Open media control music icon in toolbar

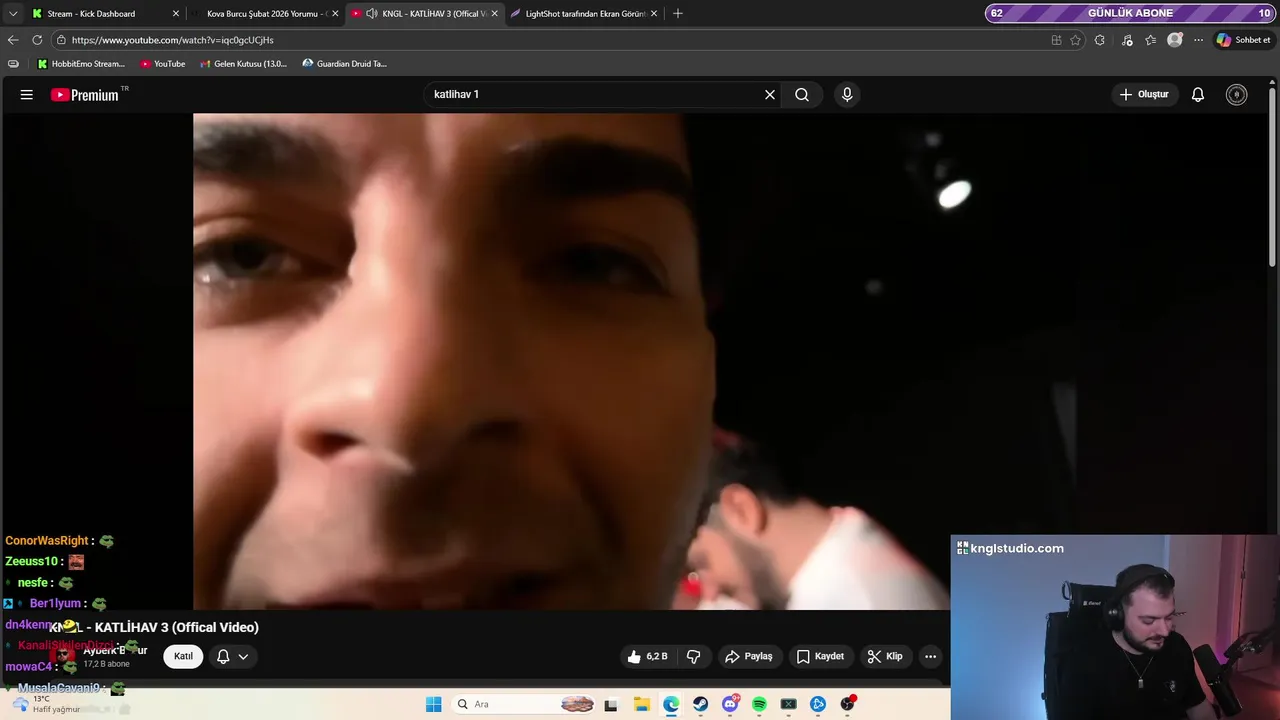coord(1127,40)
